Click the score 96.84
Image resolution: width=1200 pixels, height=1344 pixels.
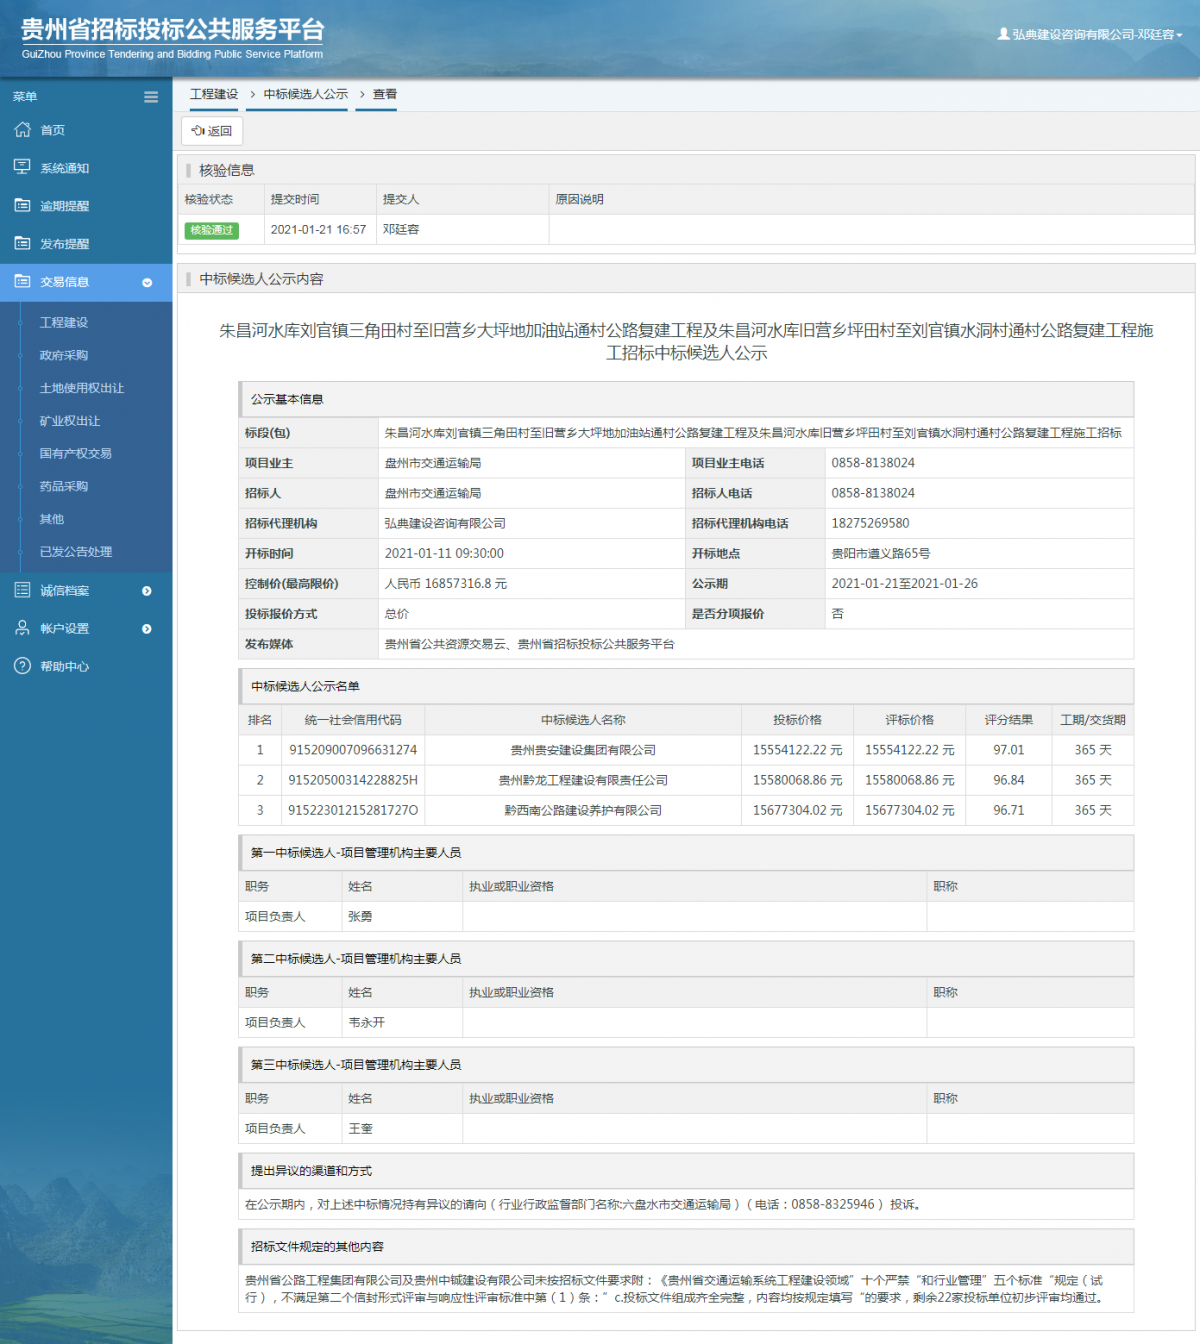[x=1009, y=780]
